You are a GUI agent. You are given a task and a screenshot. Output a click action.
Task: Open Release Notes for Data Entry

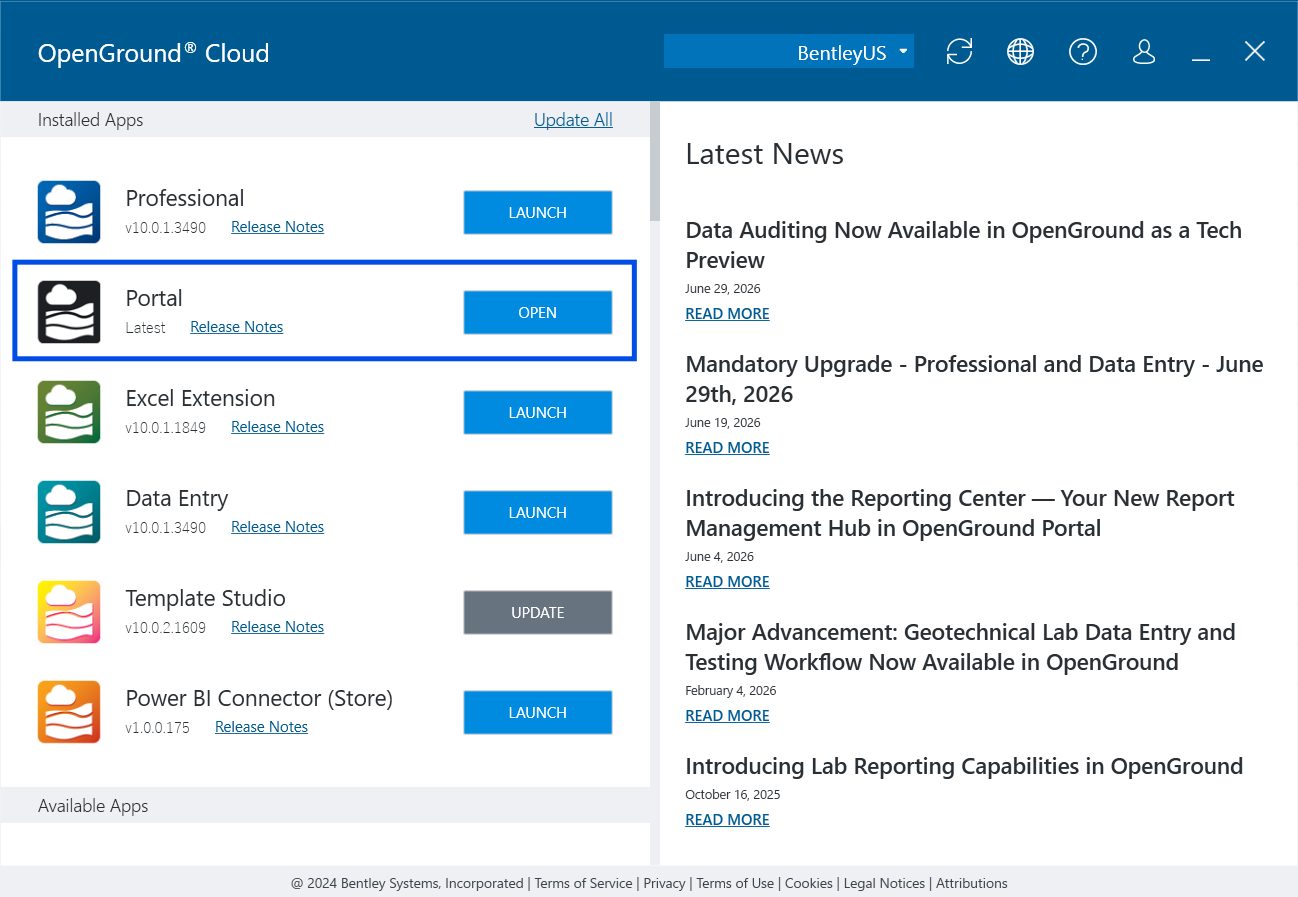(277, 527)
